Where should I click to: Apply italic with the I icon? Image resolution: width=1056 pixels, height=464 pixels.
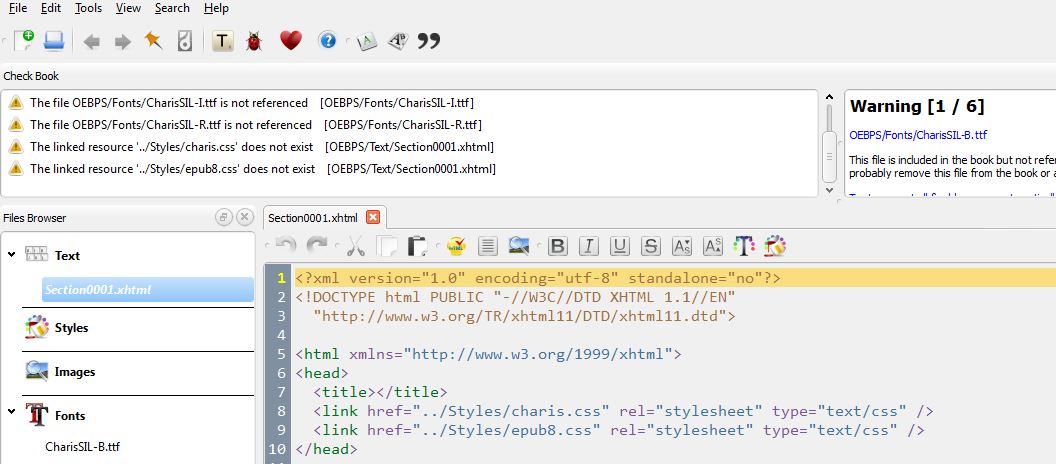589,246
